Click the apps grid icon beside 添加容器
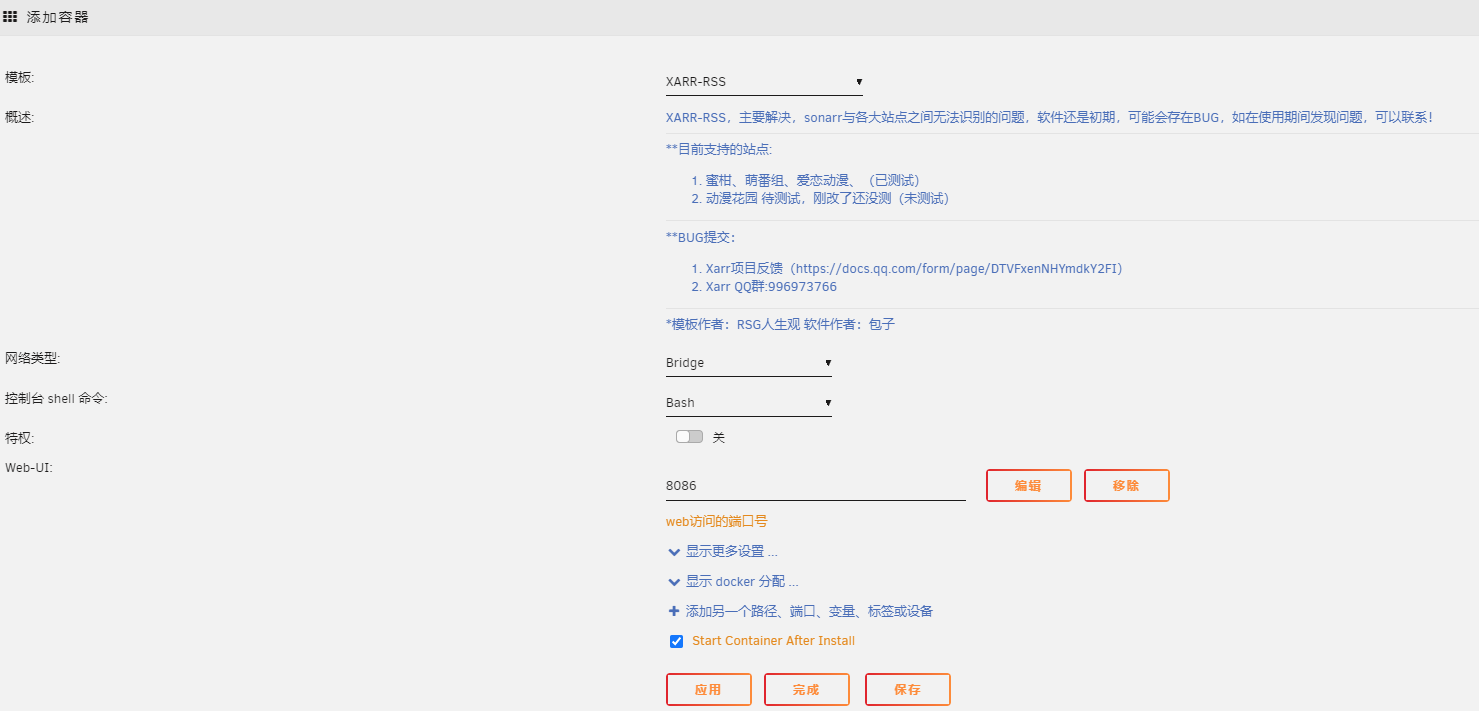This screenshot has height=711, width=1479. click(x=10, y=16)
